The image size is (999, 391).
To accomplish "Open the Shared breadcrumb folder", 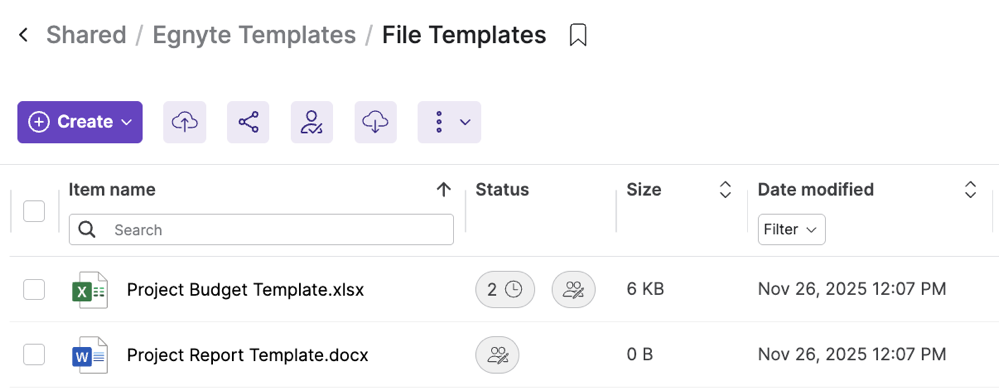I will (86, 35).
